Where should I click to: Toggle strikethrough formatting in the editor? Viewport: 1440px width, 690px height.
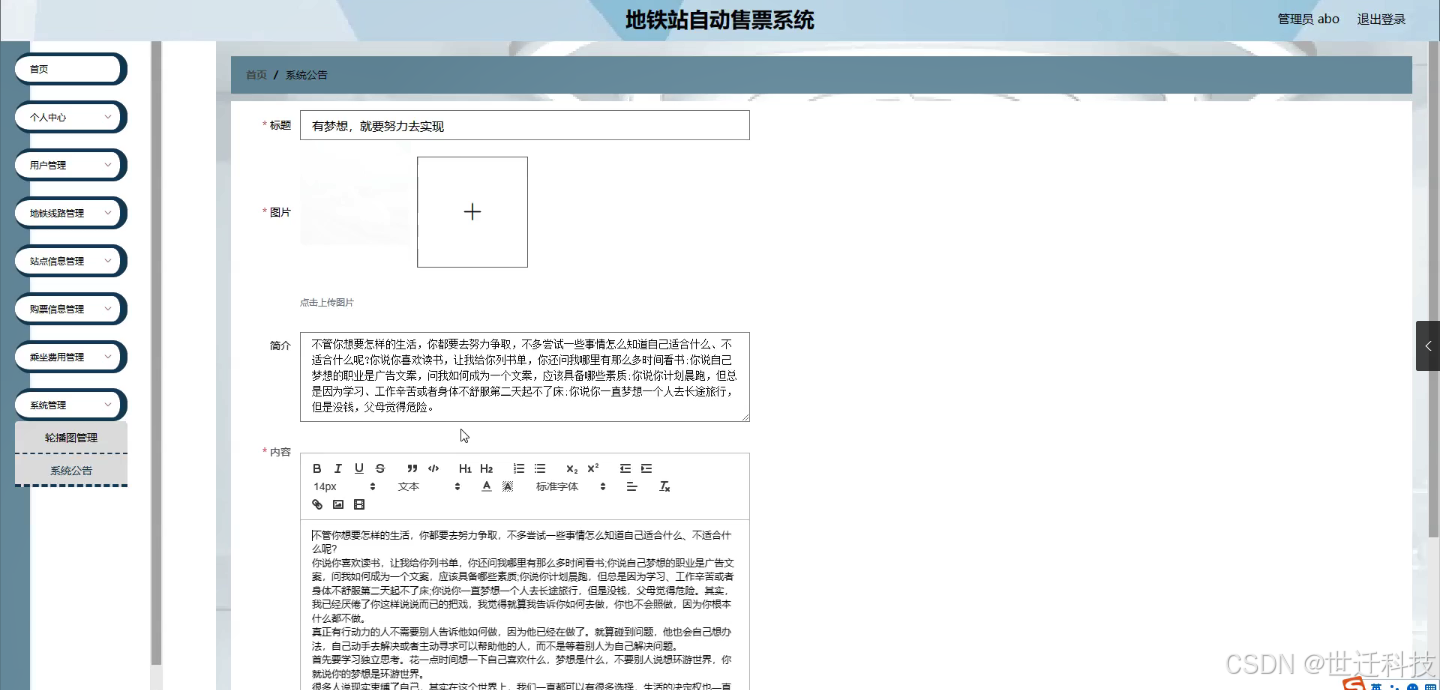(380, 469)
